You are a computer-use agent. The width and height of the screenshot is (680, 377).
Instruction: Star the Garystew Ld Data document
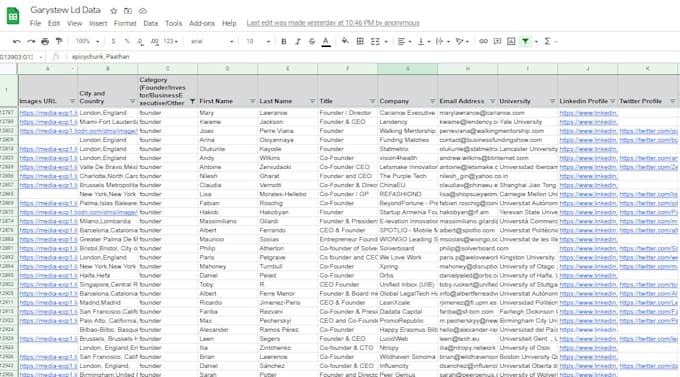pos(114,10)
